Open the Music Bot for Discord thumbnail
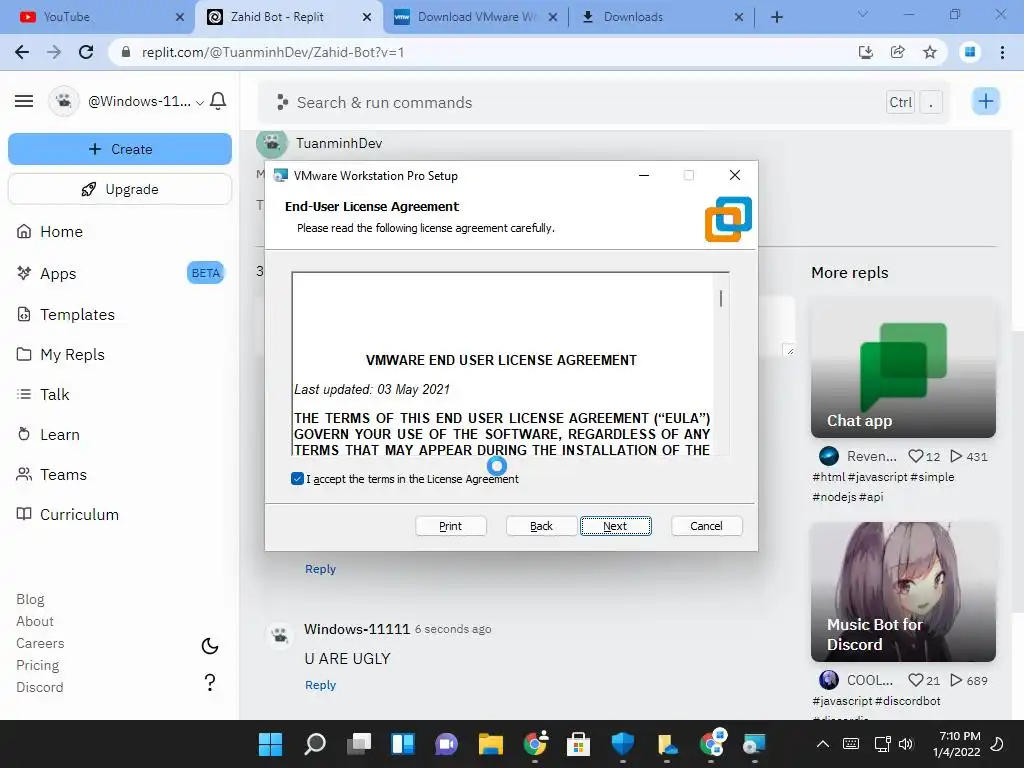 (903, 592)
